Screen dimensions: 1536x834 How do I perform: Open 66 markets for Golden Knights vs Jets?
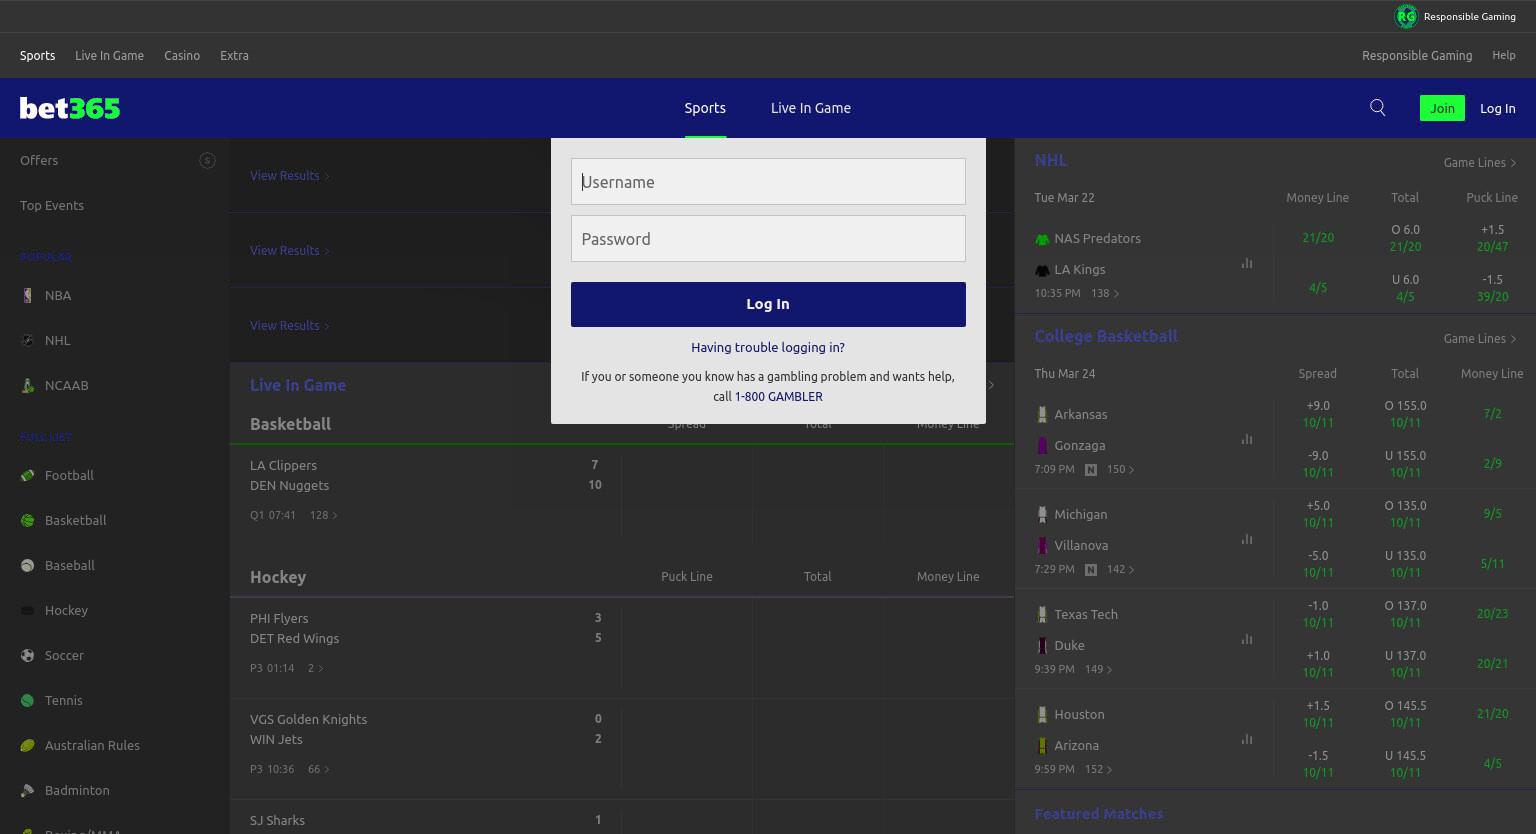point(319,769)
